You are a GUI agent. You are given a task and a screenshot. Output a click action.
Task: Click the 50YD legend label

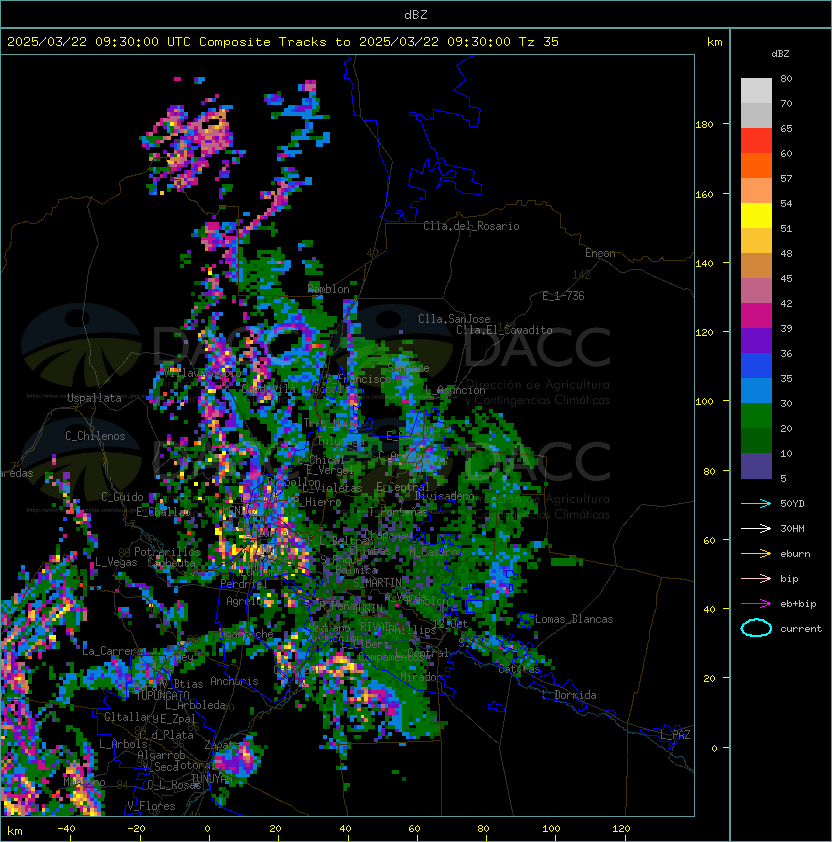coord(792,503)
